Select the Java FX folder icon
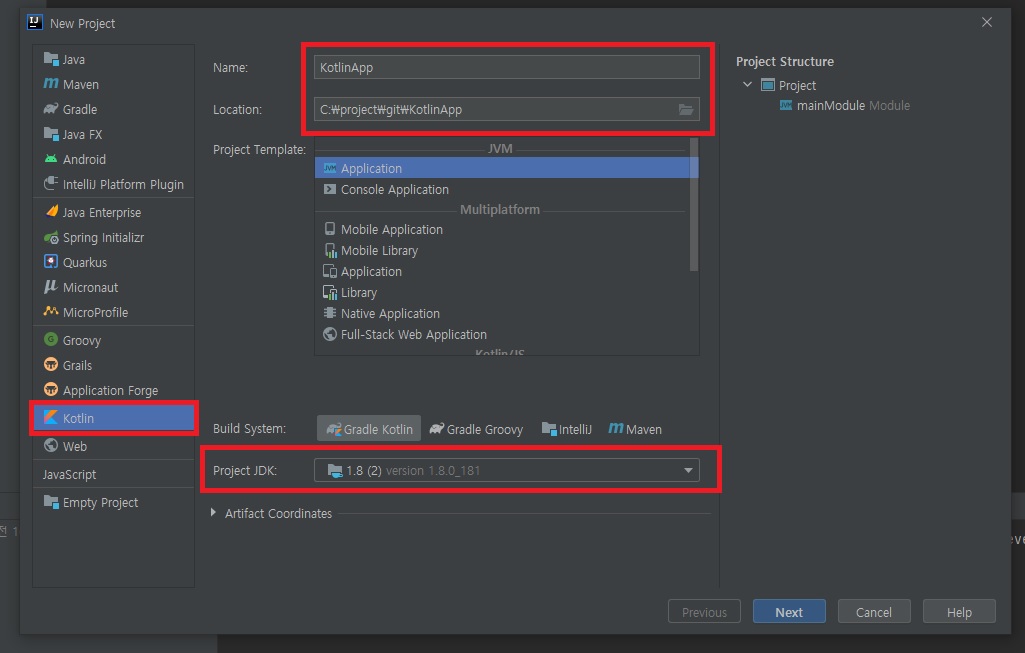The image size is (1025, 653). [x=51, y=134]
